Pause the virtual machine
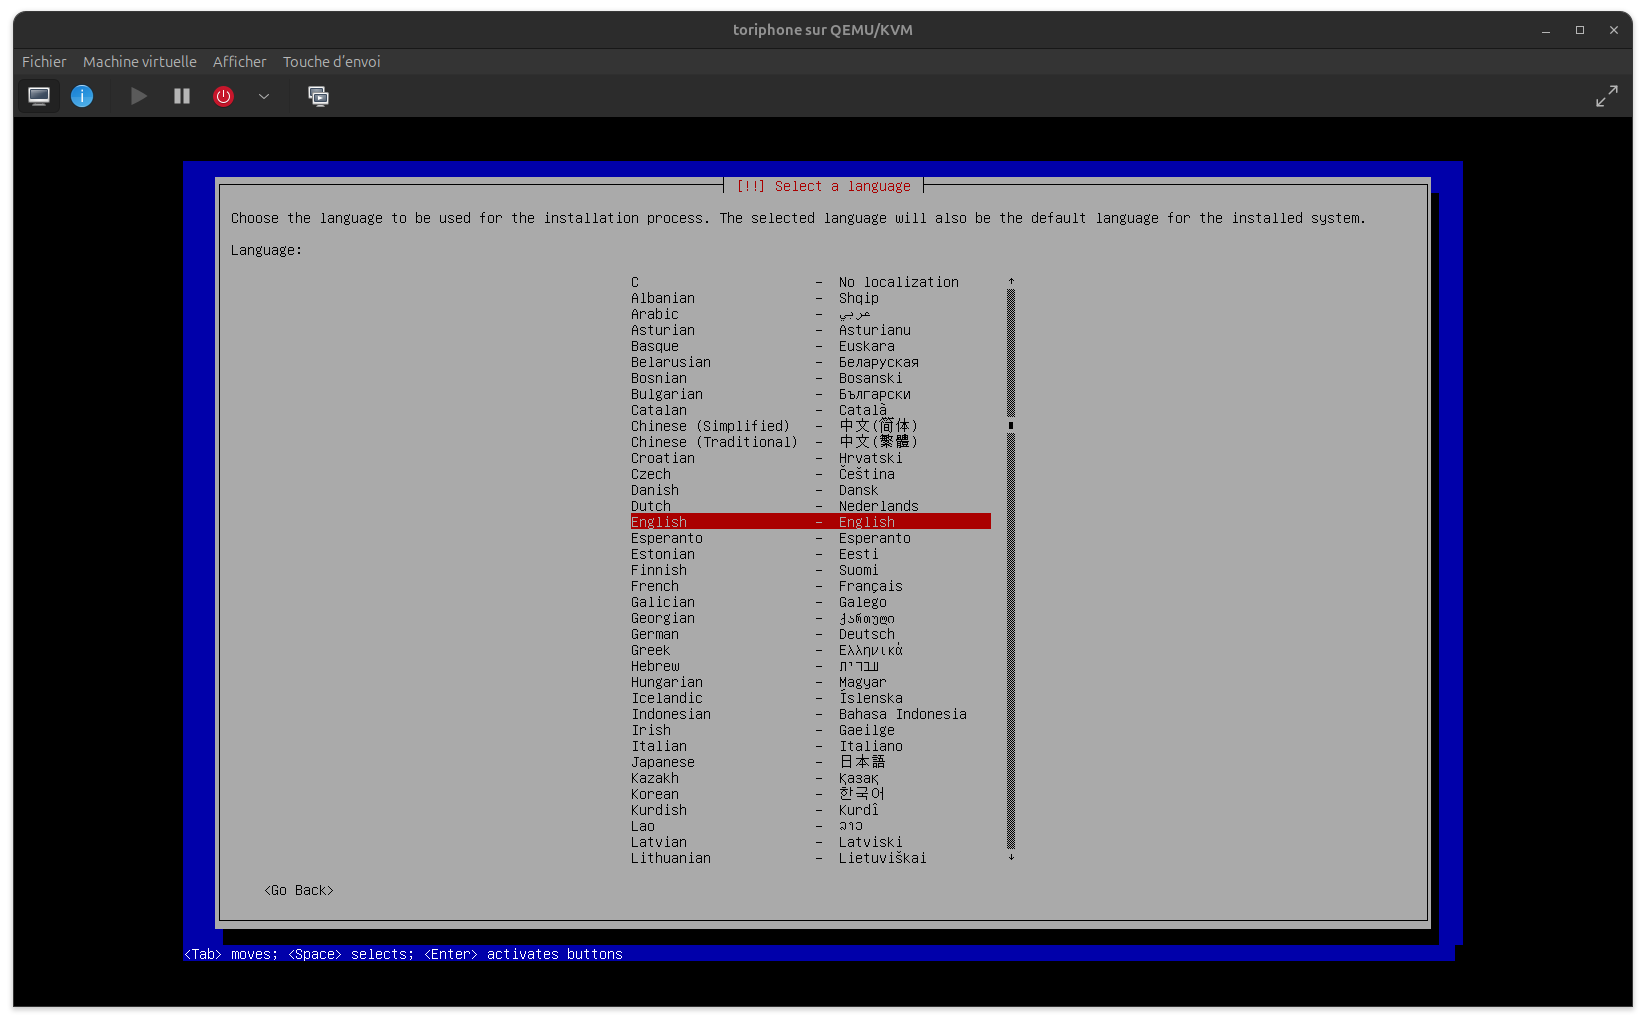This screenshot has height=1023, width=1646. [181, 96]
